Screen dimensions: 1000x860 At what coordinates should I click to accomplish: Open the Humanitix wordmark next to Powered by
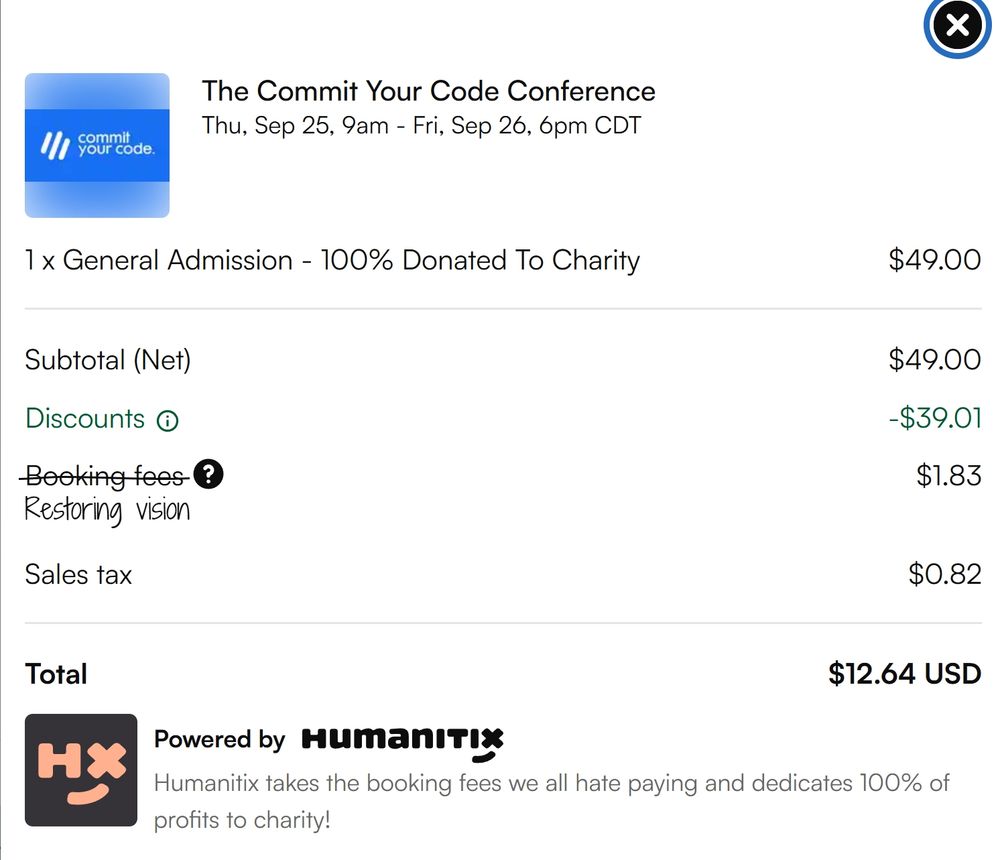[x=400, y=741]
